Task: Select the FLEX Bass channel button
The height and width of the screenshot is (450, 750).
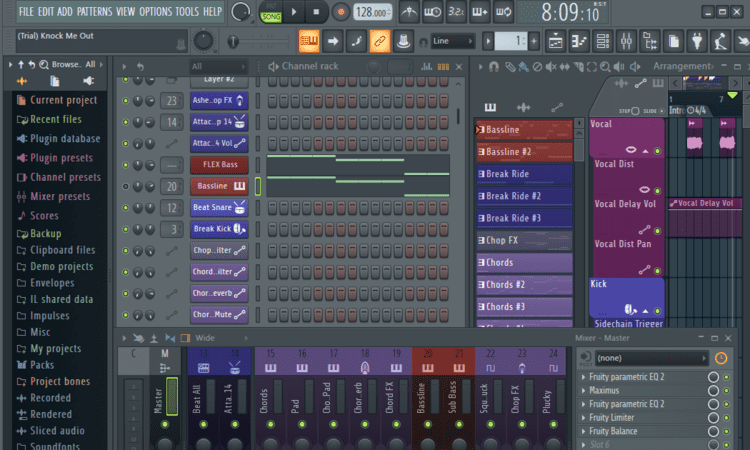Action: [x=219, y=165]
